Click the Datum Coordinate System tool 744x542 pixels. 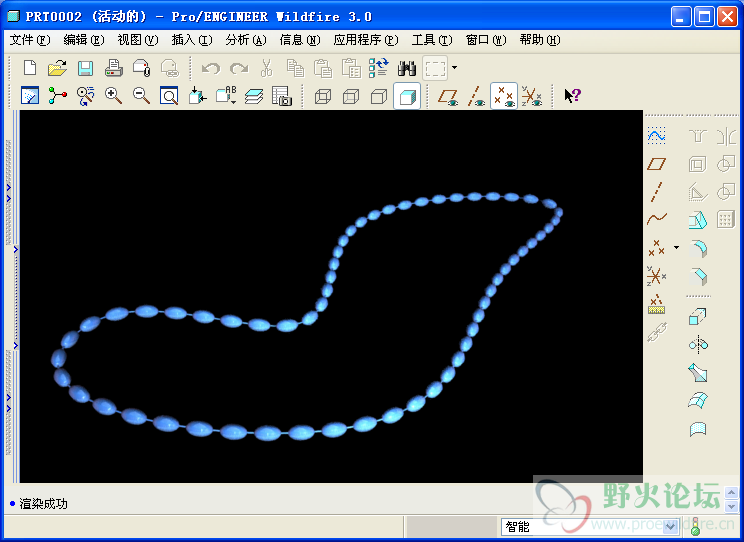657,275
